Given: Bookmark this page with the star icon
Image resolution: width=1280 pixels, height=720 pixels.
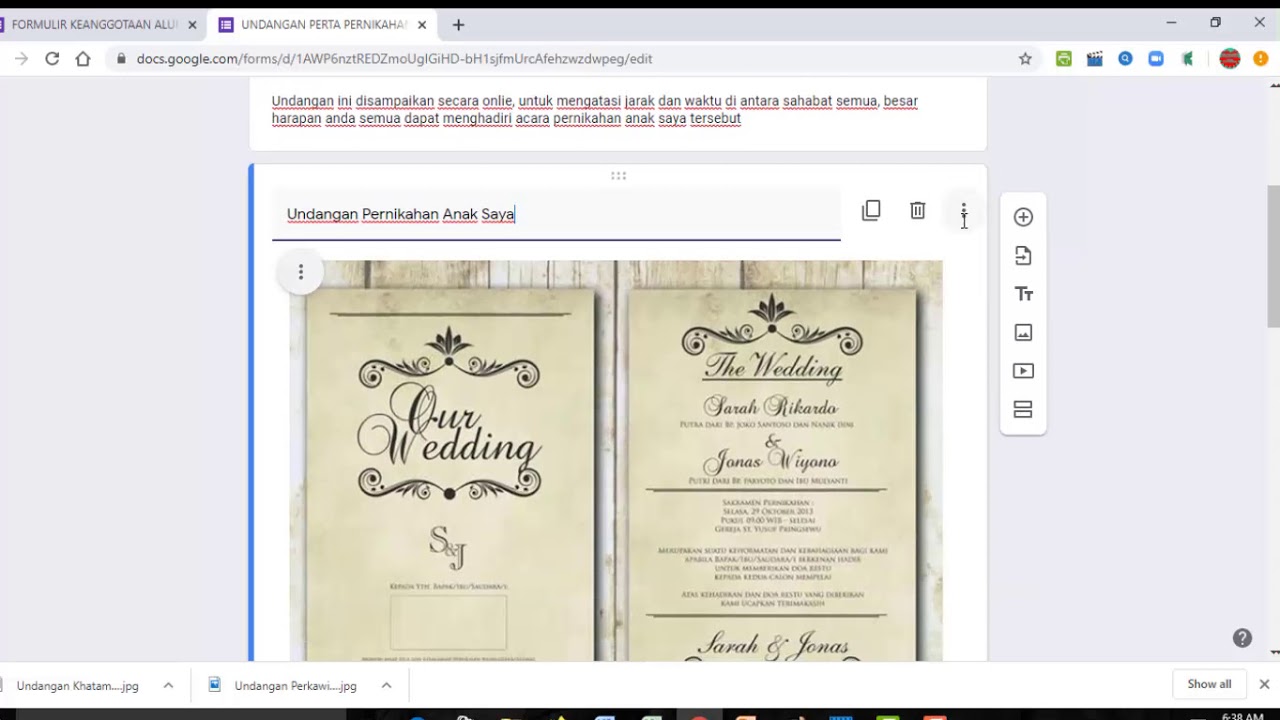Looking at the screenshot, I should (1025, 59).
